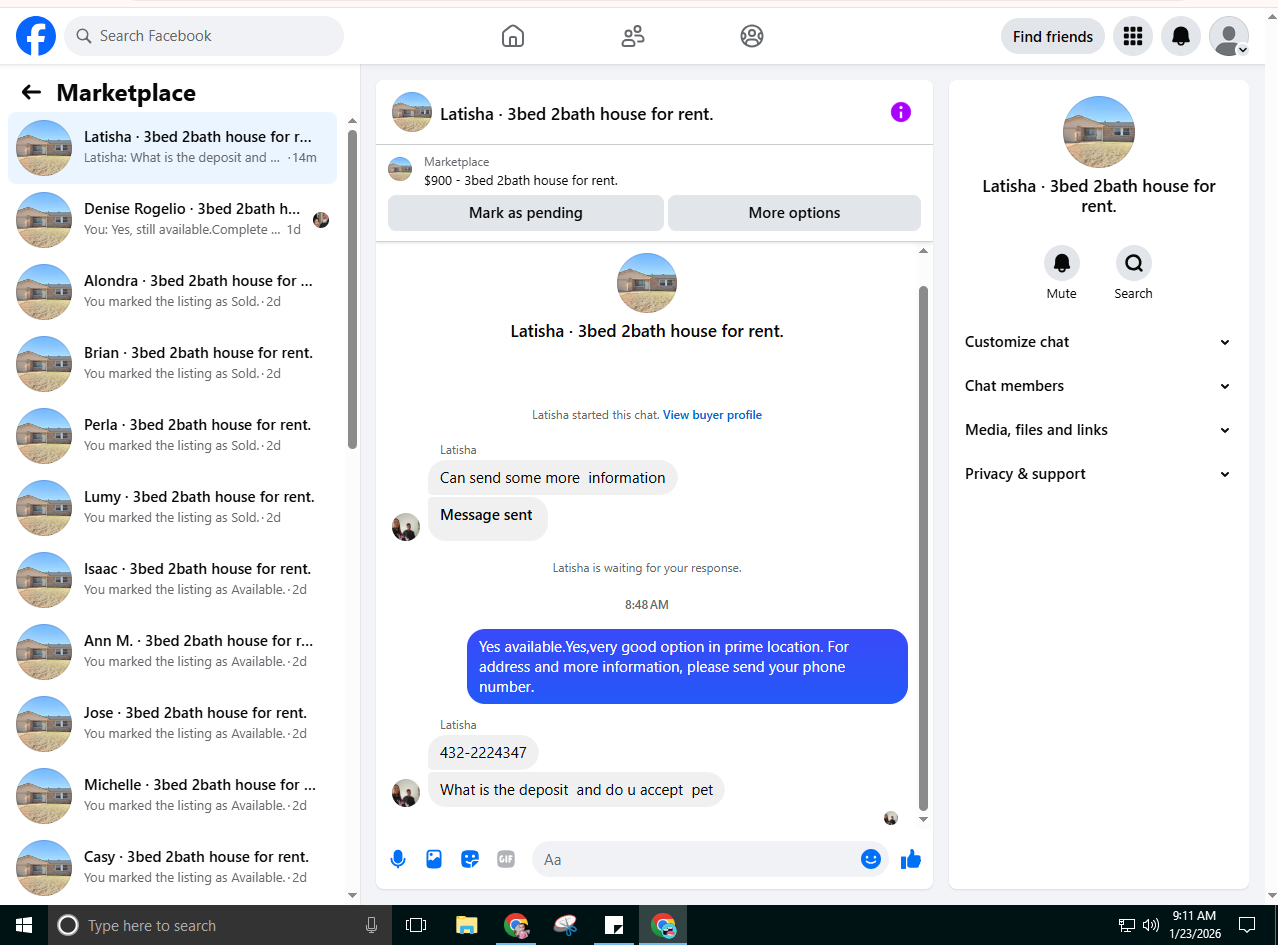Open the account profile menu avatar
Screen dimensions: 1278x945
(1229, 36)
